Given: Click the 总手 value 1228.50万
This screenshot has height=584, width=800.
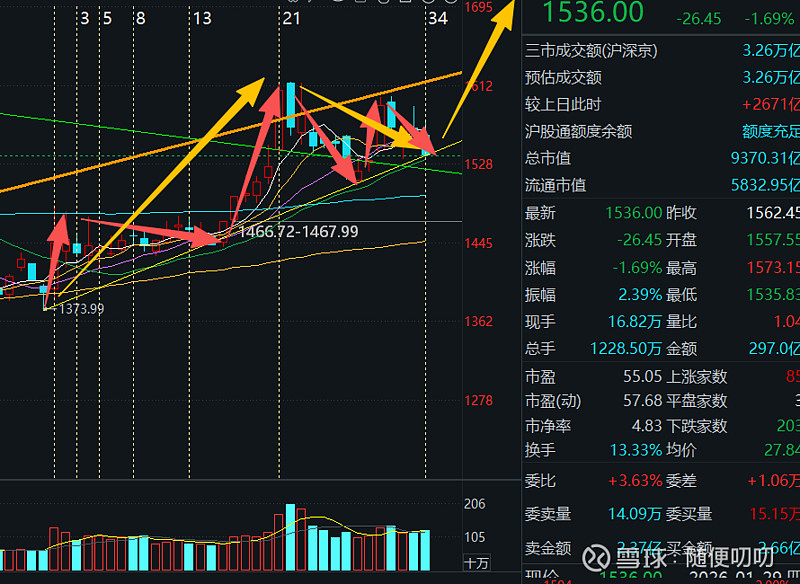Looking at the screenshot, I should [x=626, y=348].
